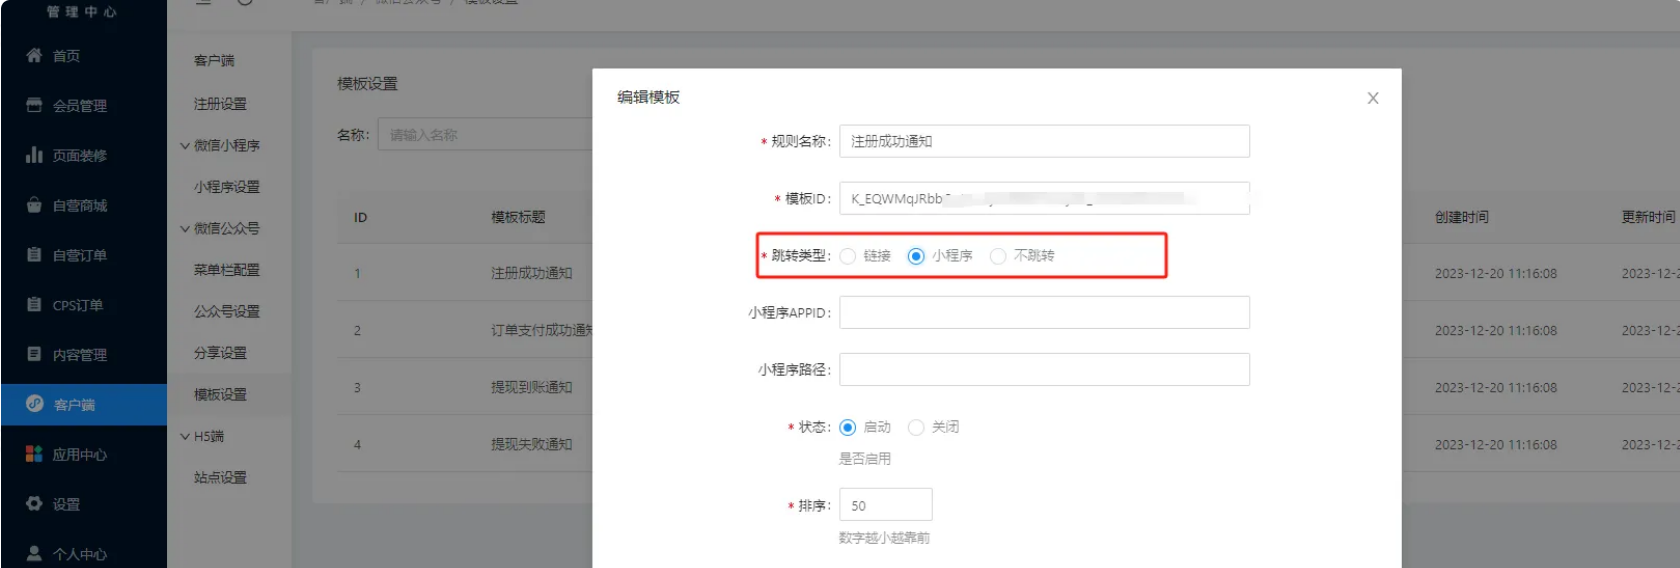Screen dimensions: 1680x568
Task: Click the ID column header
Action: click(361, 217)
